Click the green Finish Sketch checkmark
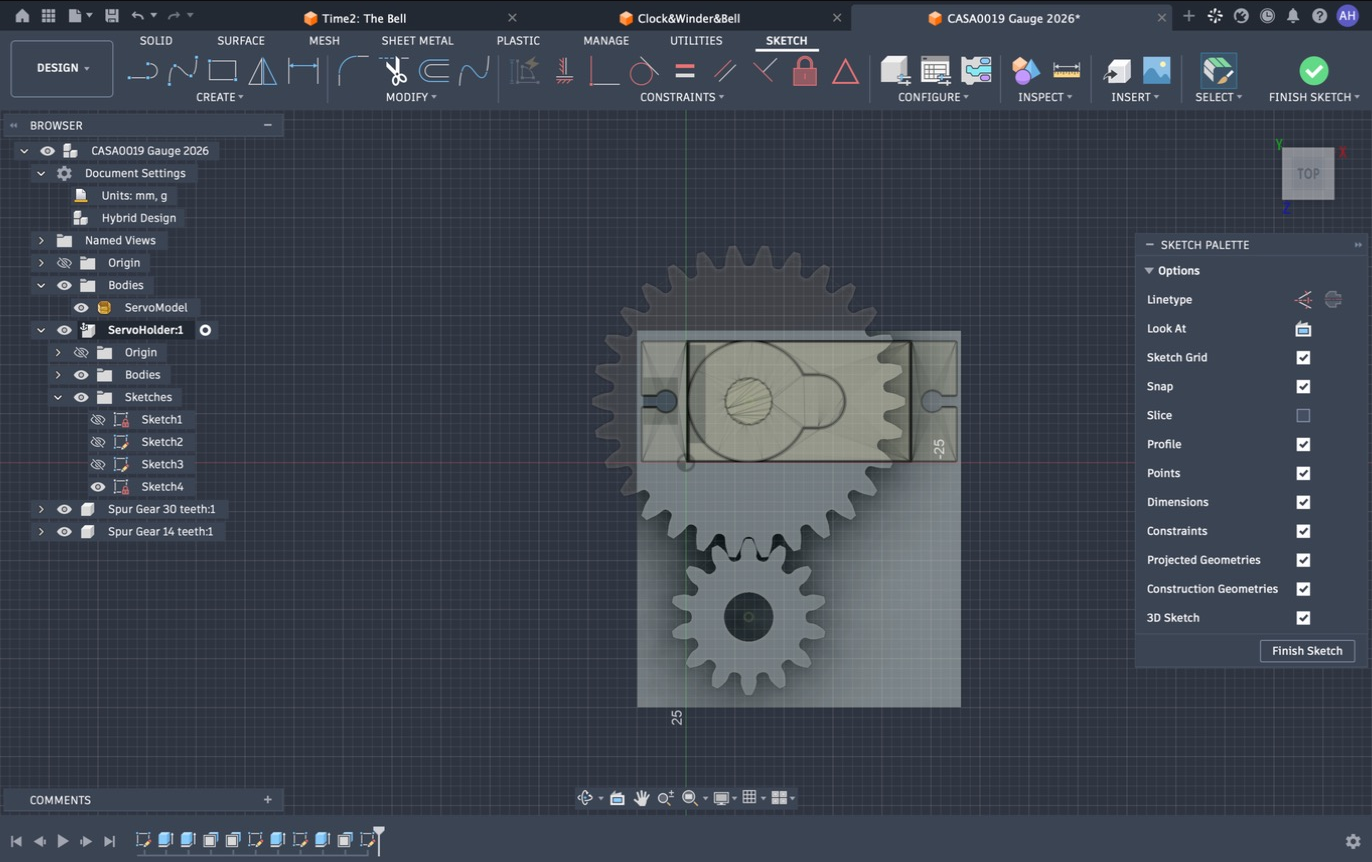1372x862 pixels. point(1314,71)
